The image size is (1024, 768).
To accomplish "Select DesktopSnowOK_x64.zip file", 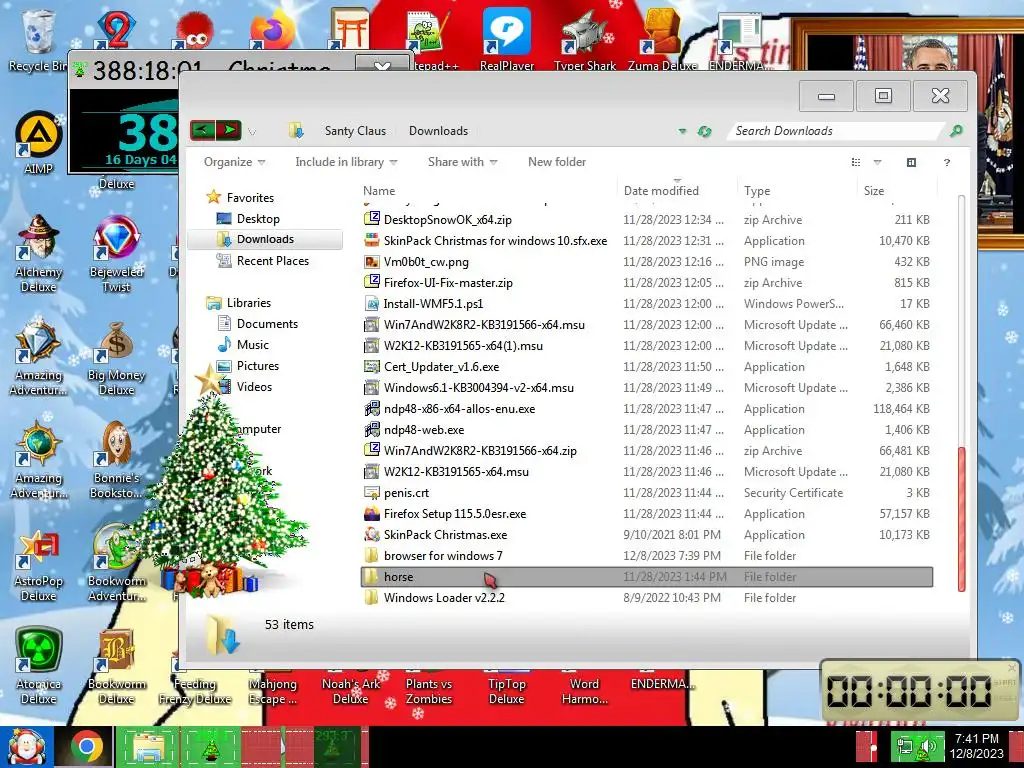I will pyautogui.click(x=647, y=219).
